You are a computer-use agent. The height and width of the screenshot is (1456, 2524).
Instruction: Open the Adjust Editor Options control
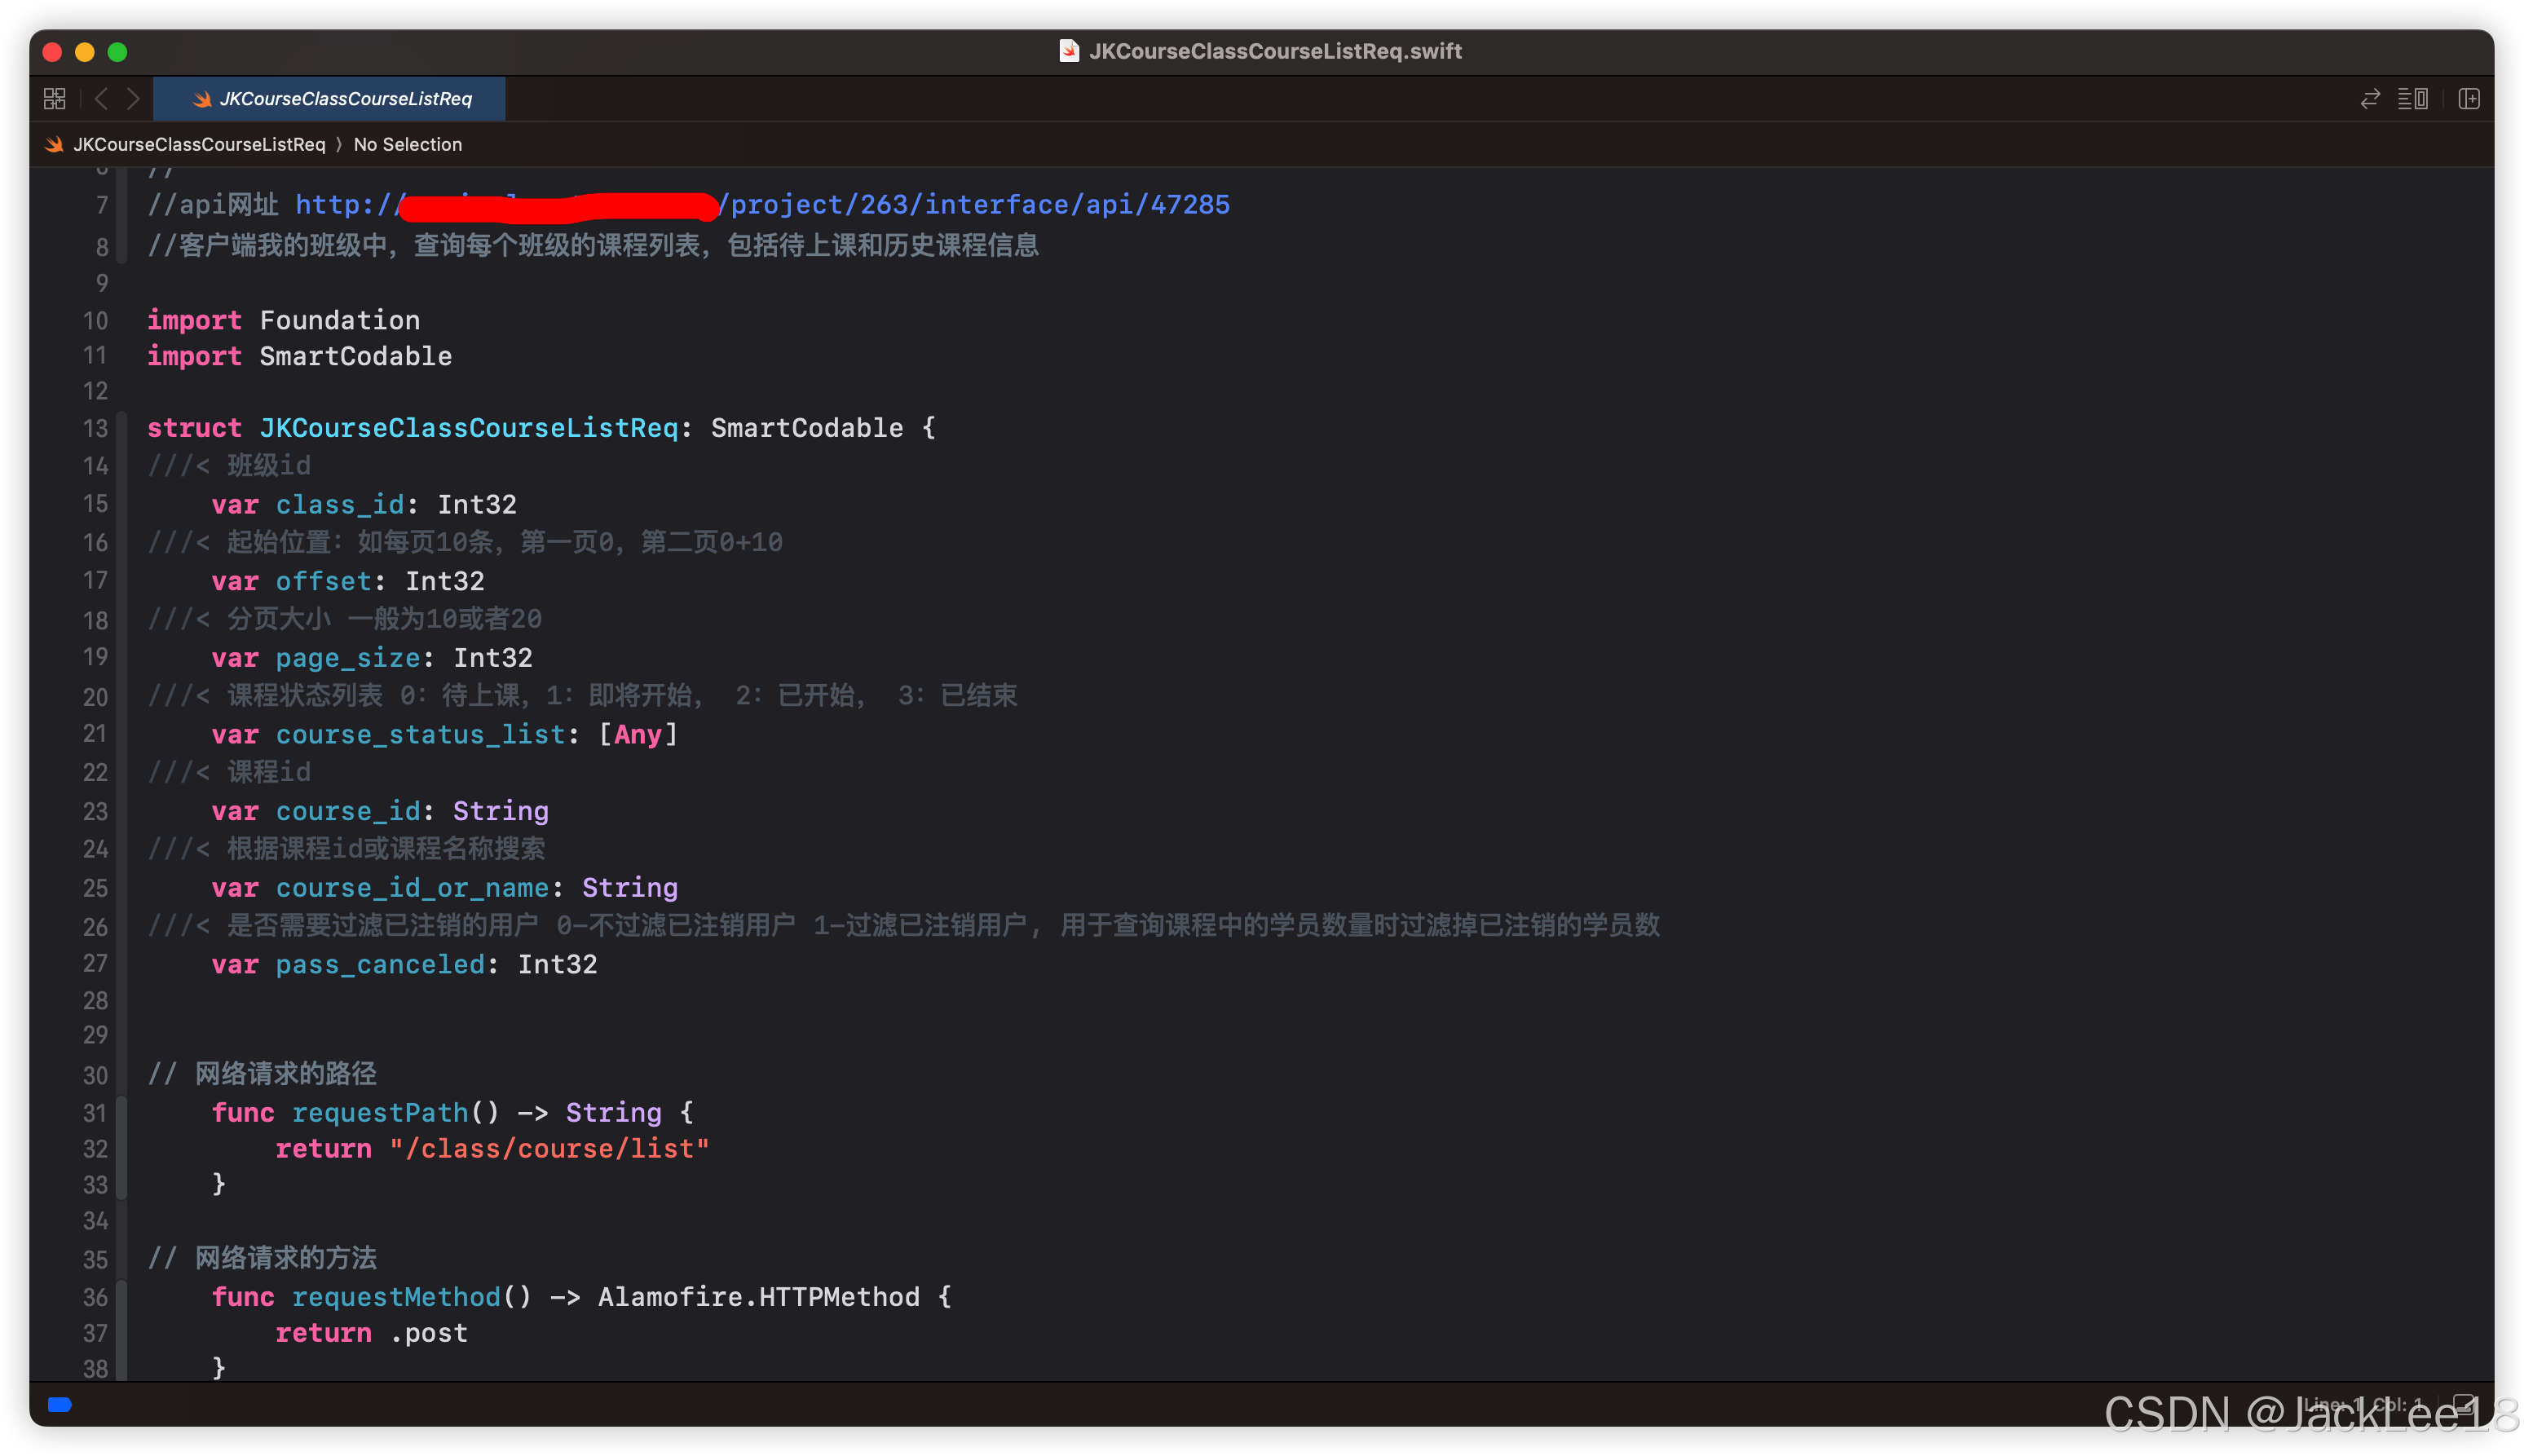pos(2412,98)
